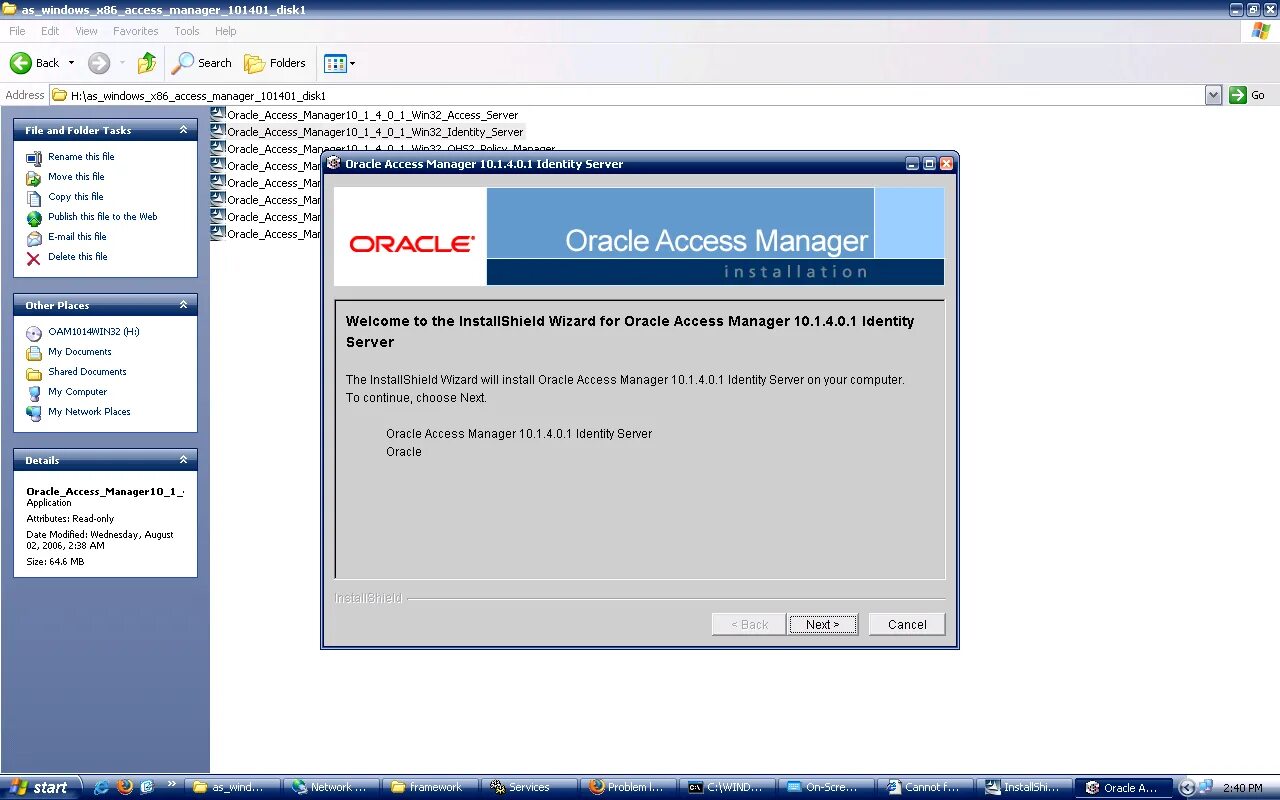
Task: Click the Go button beside address bar
Action: pos(1248,95)
